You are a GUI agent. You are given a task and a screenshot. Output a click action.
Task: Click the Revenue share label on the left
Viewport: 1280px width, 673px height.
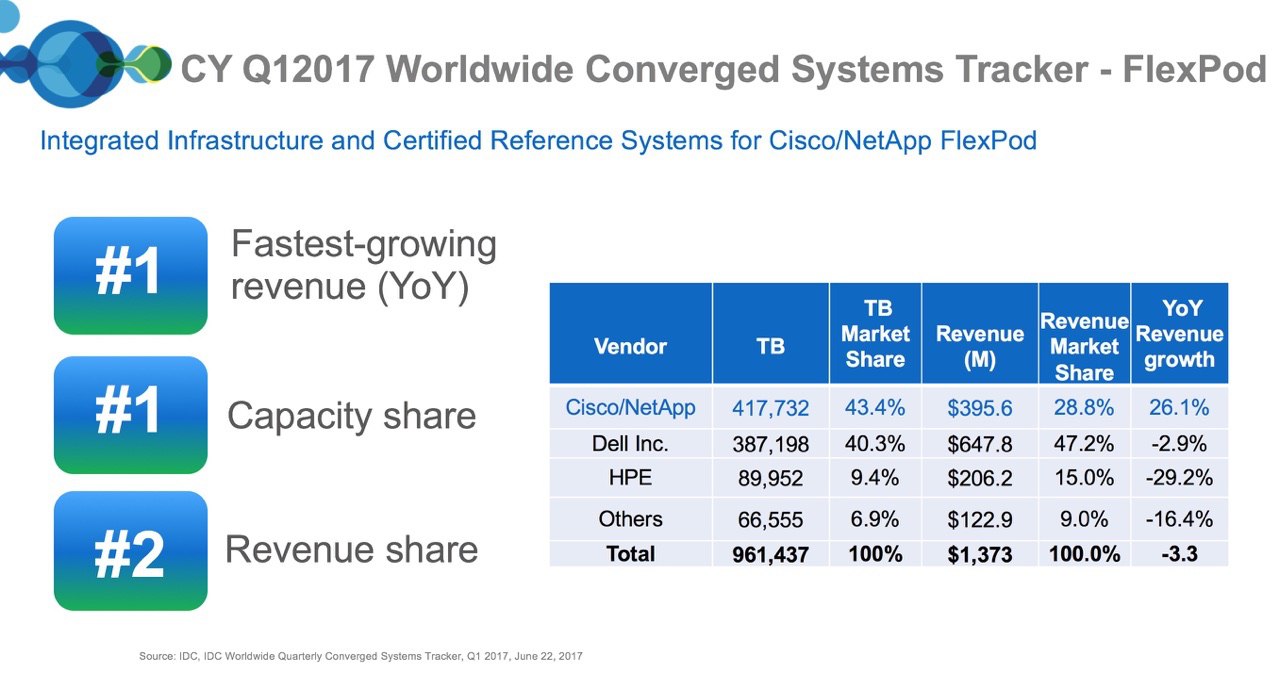[351, 549]
